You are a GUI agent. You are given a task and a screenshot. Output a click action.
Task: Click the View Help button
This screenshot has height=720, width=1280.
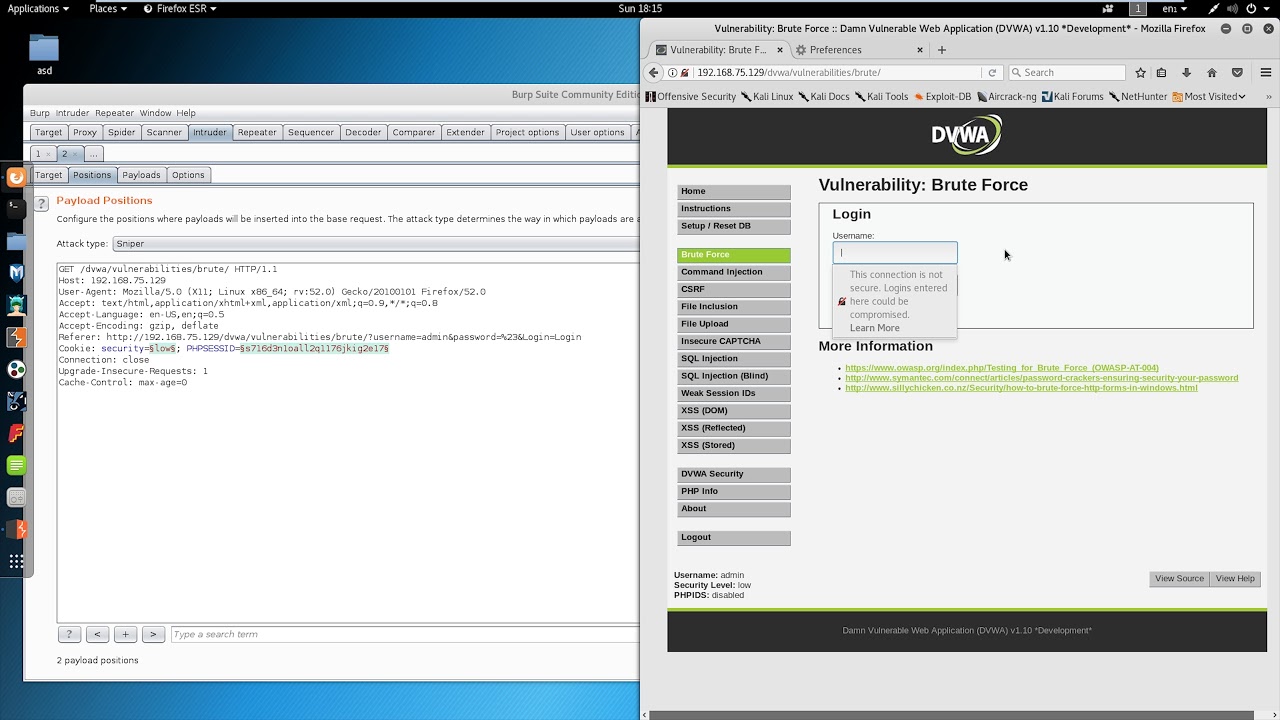click(x=1235, y=578)
